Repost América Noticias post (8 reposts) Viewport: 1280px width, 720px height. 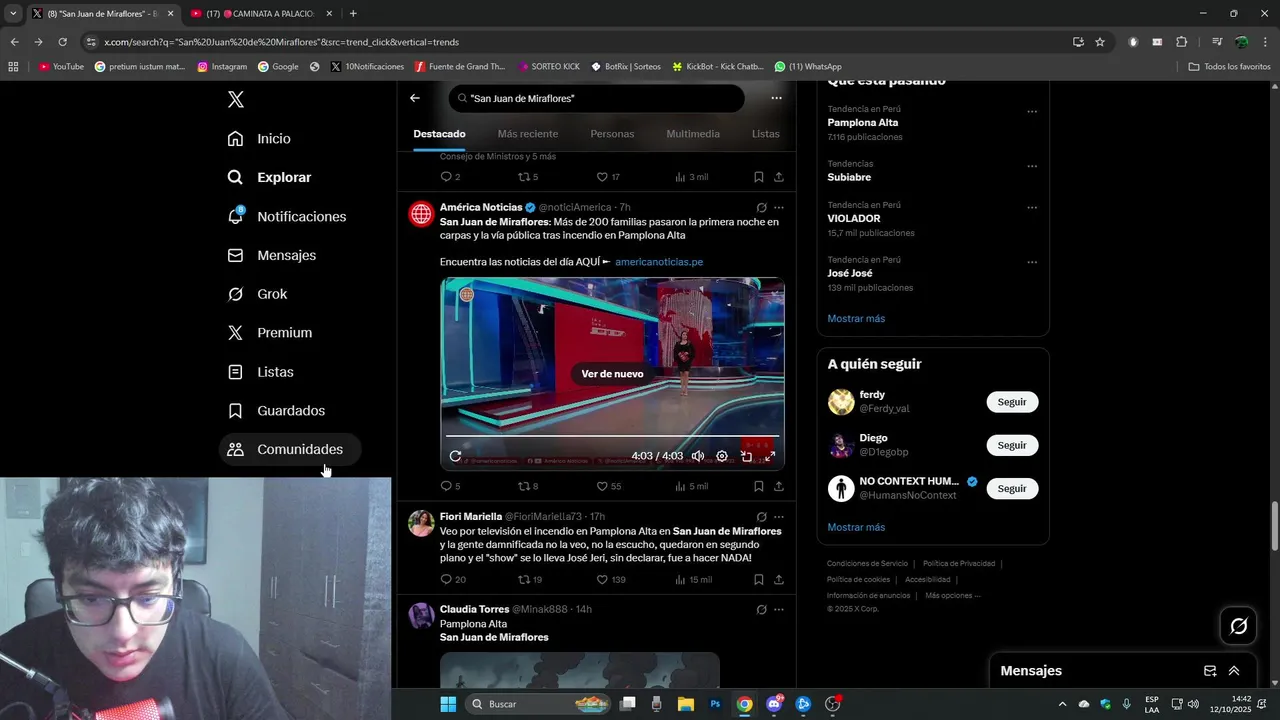[528, 486]
